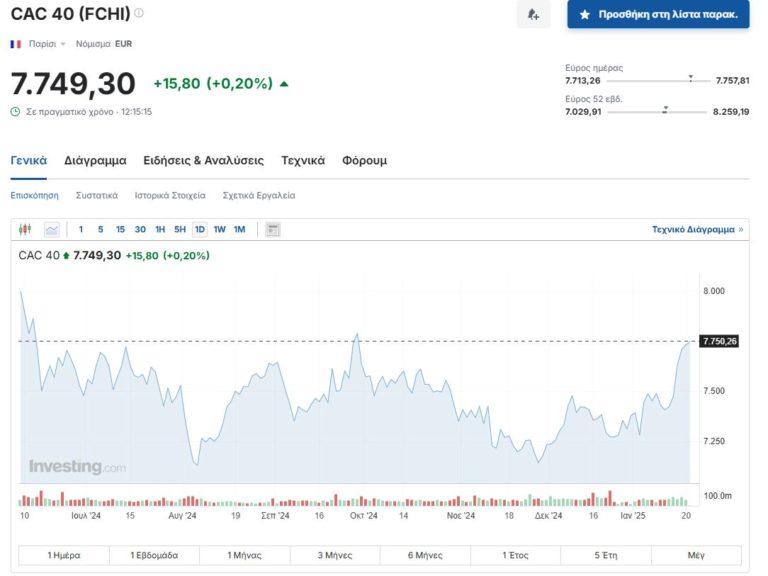The height and width of the screenshot is (576, 768).
Task: Open the Ιστορικά Στοιχεία link
Action: pyautogui.click(x=170, y=196)
